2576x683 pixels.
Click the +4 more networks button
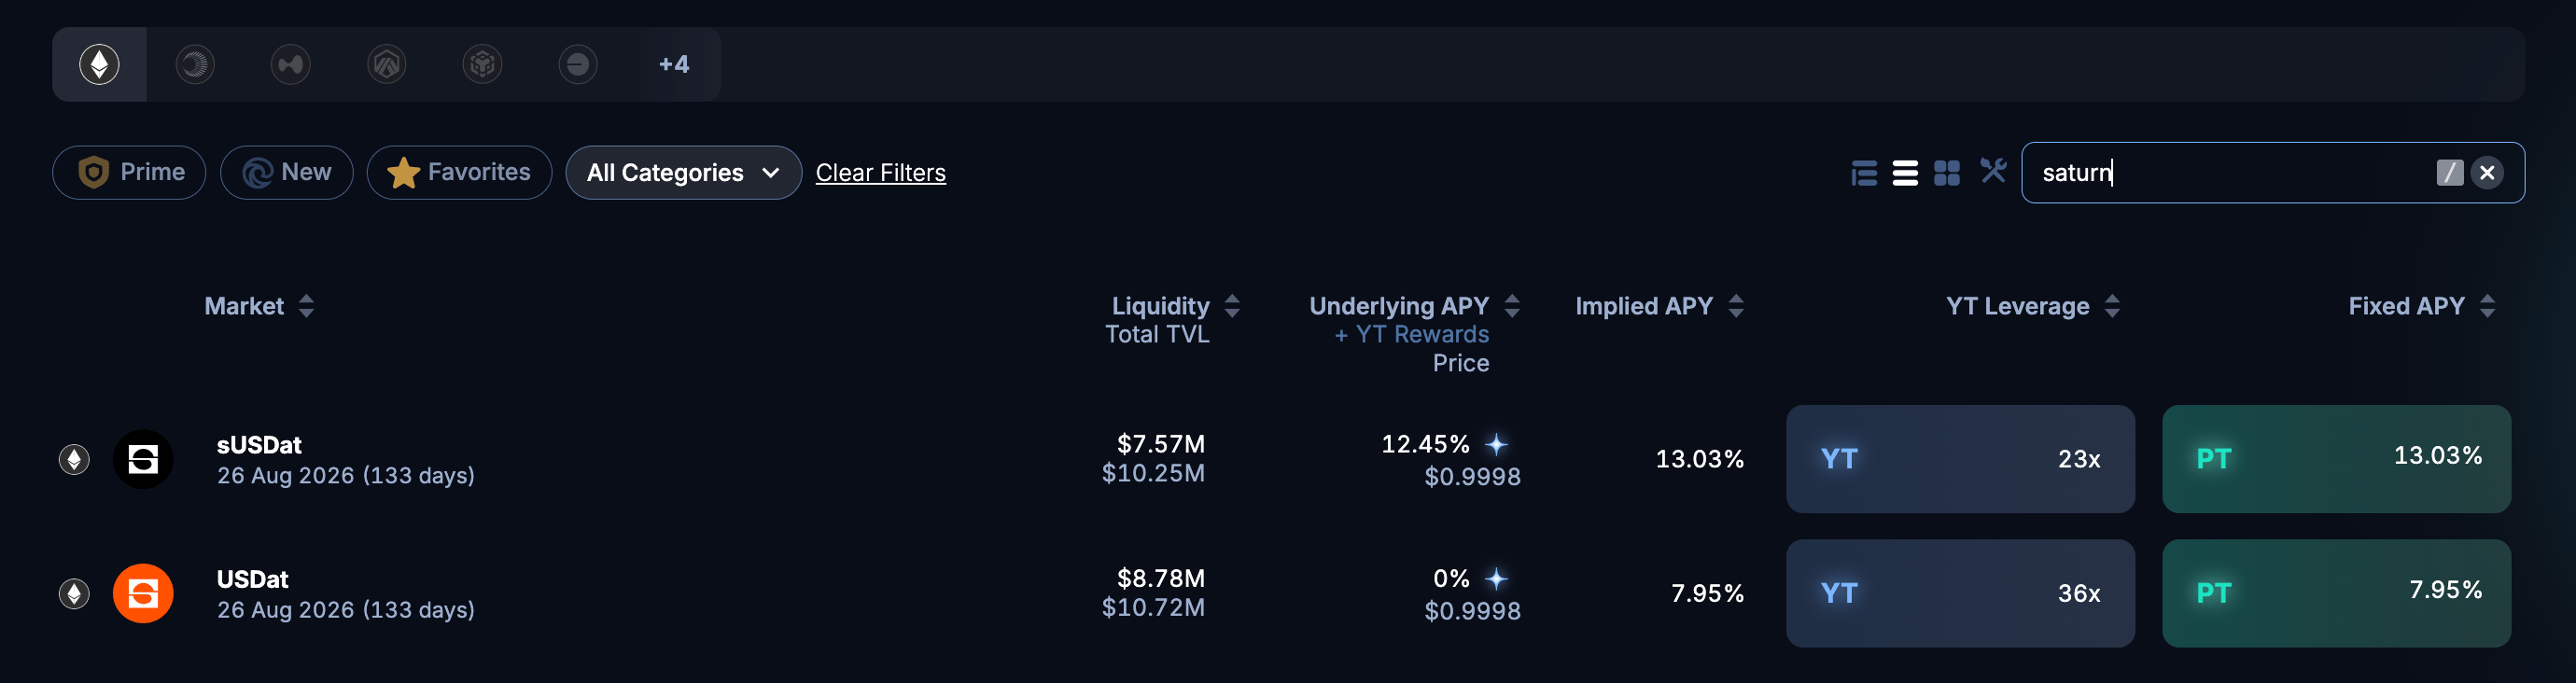(673, 64)
